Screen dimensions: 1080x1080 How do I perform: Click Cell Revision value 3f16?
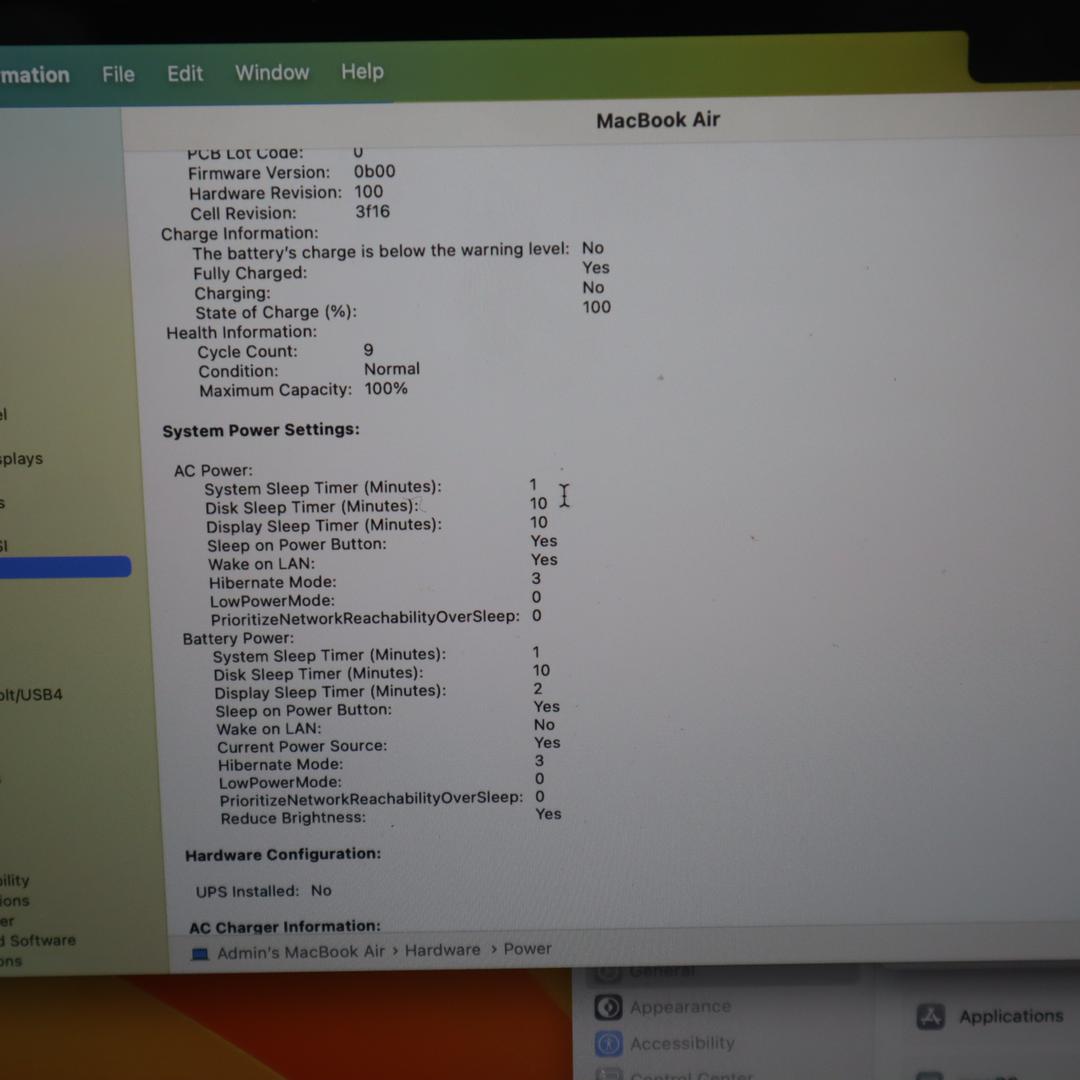(x=373, y=211)
